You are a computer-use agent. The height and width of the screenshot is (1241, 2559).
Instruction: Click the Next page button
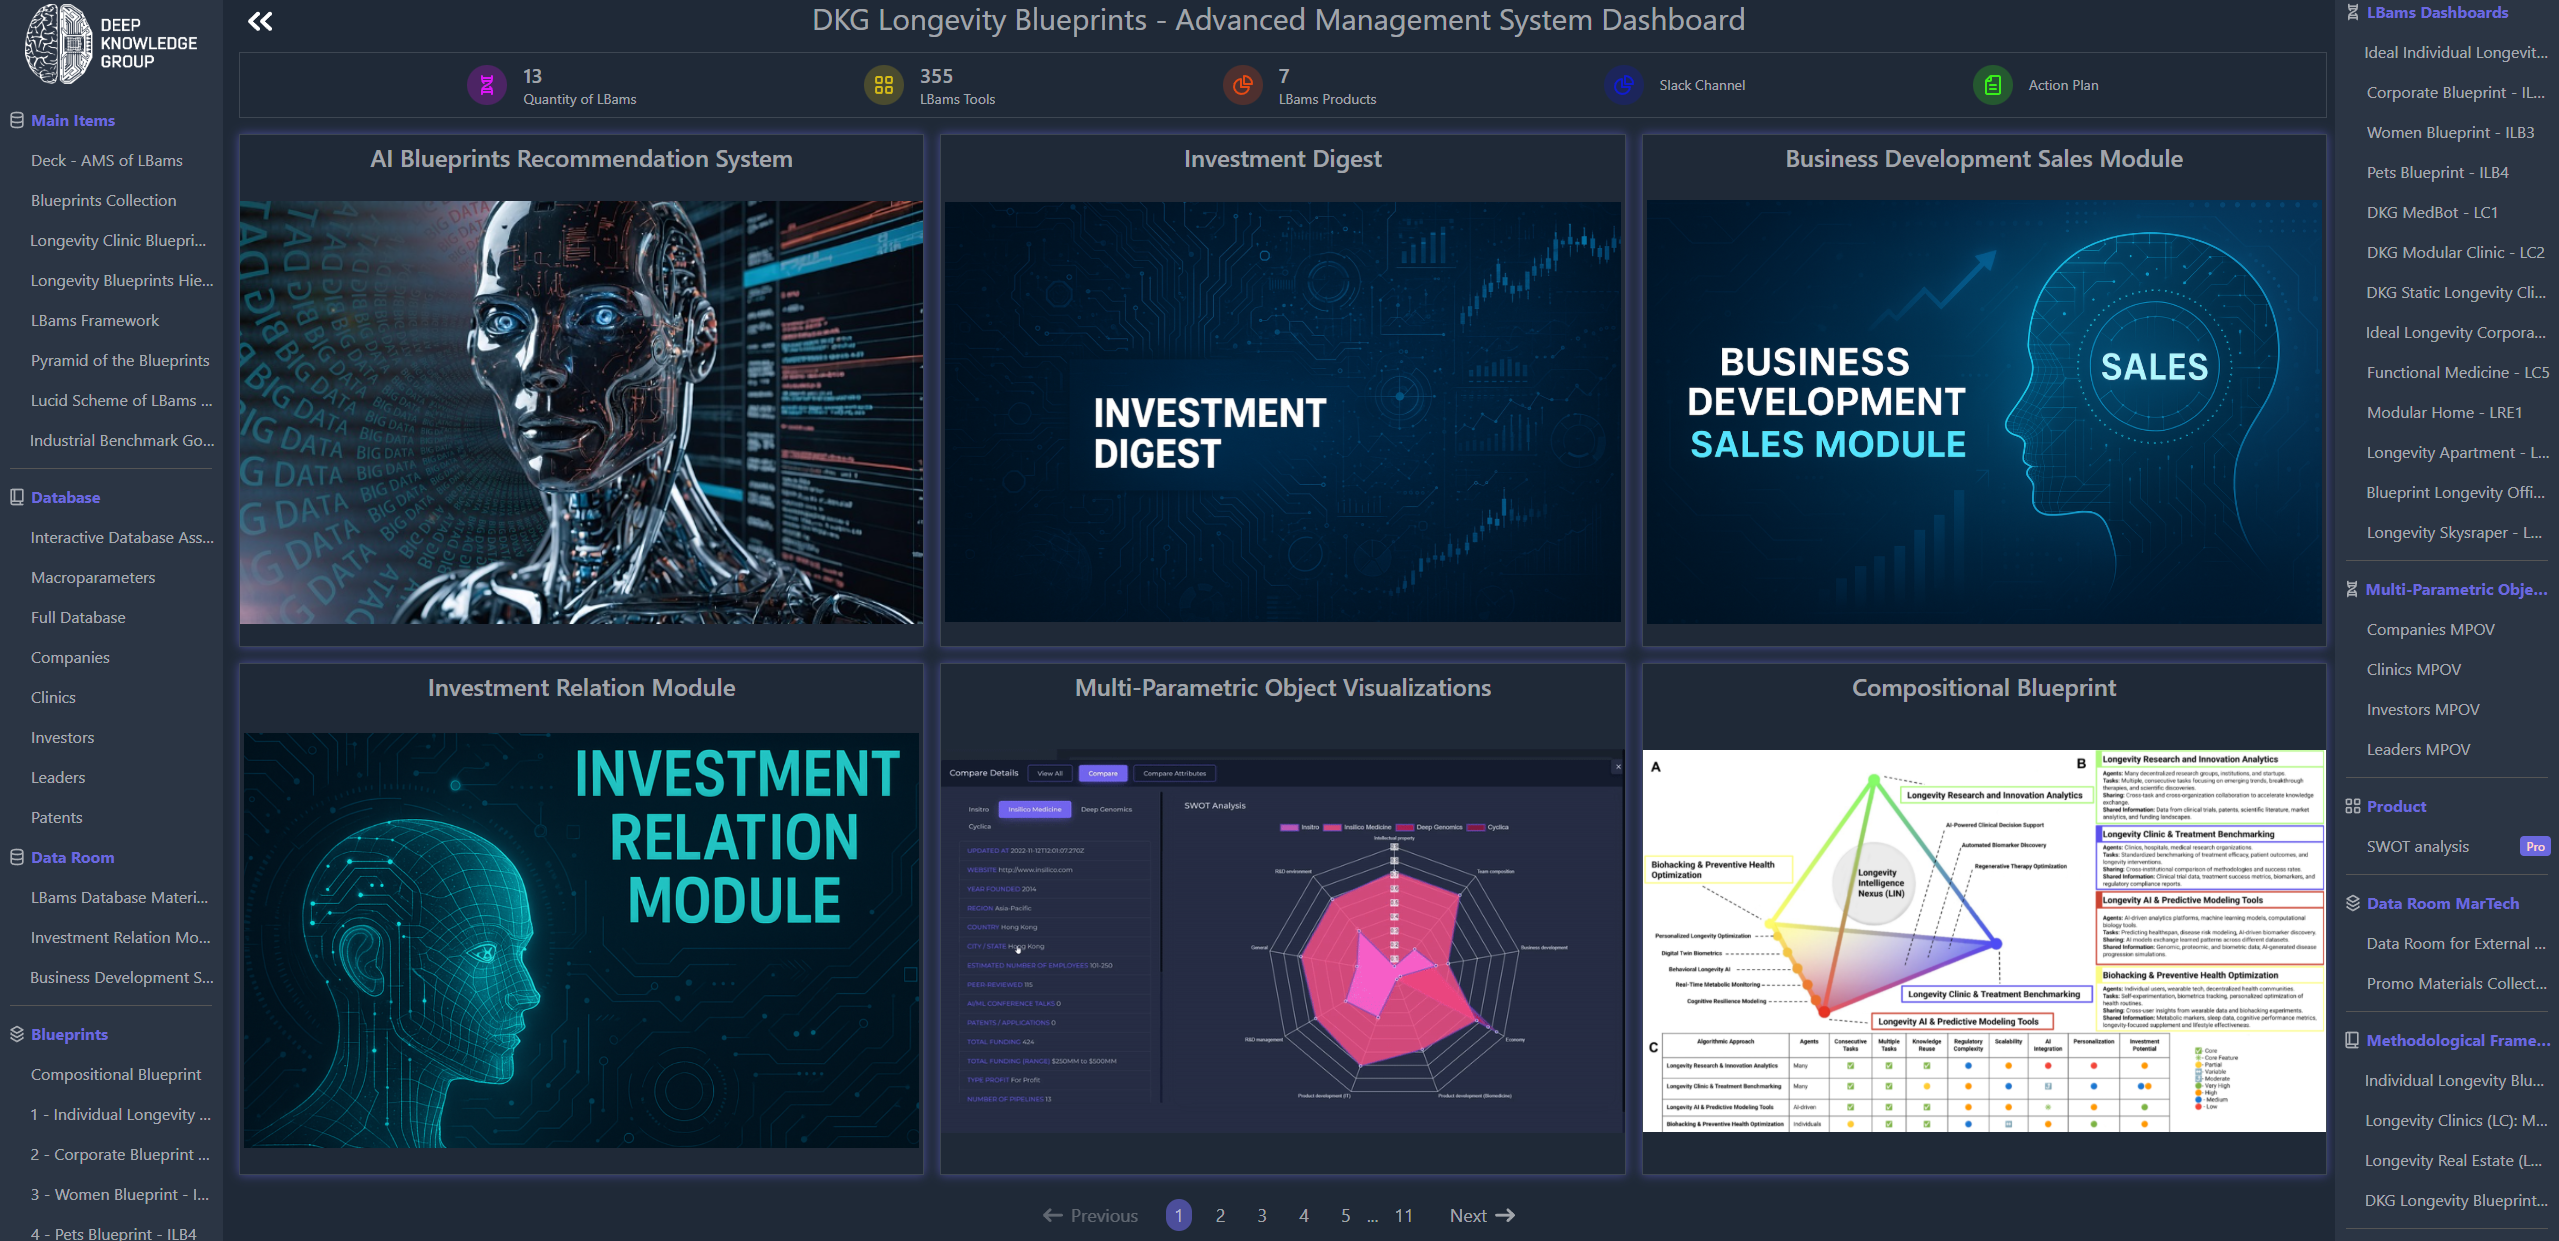[x=1481, y=1215]
